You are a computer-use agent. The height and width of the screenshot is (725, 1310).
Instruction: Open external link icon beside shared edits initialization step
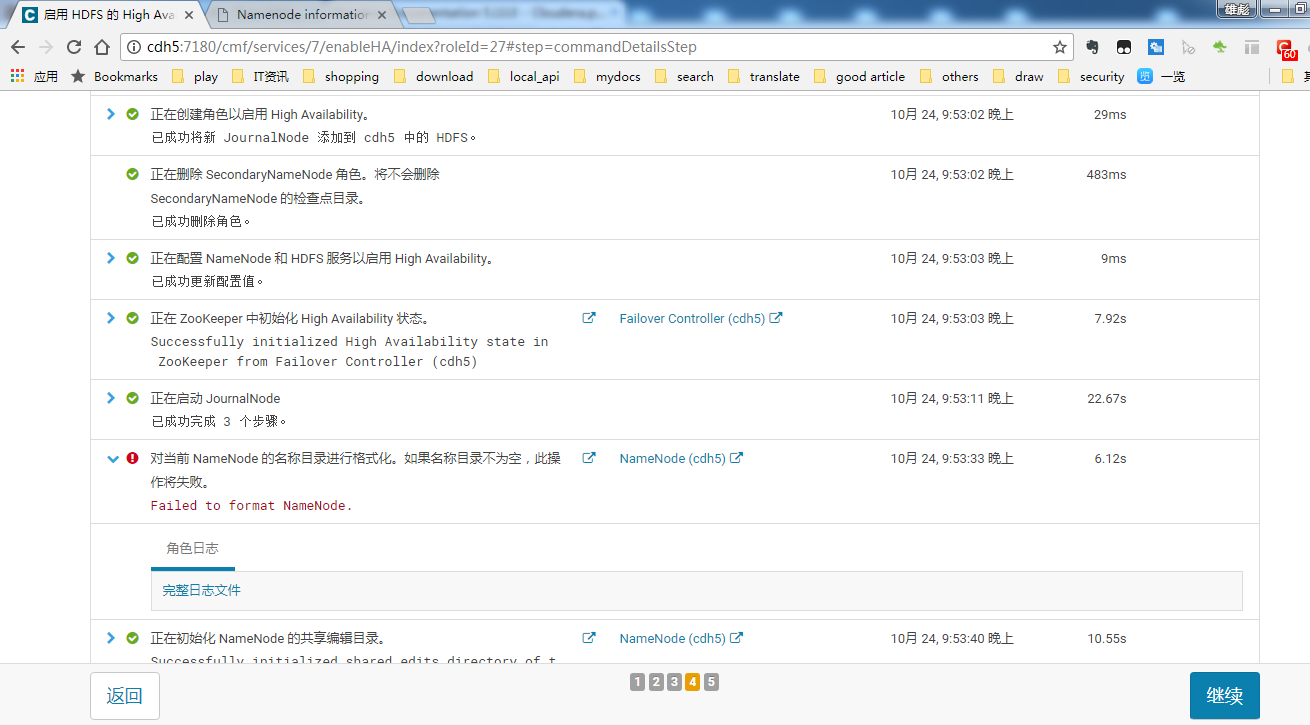(x=589, y=638)
